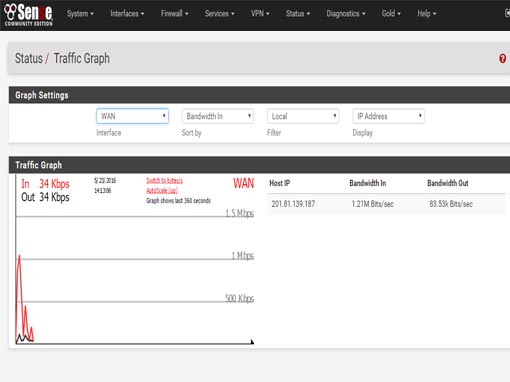Viewport: 510px width, 382px height.
Task: Open the Services menu
Action: coord(220,14)
